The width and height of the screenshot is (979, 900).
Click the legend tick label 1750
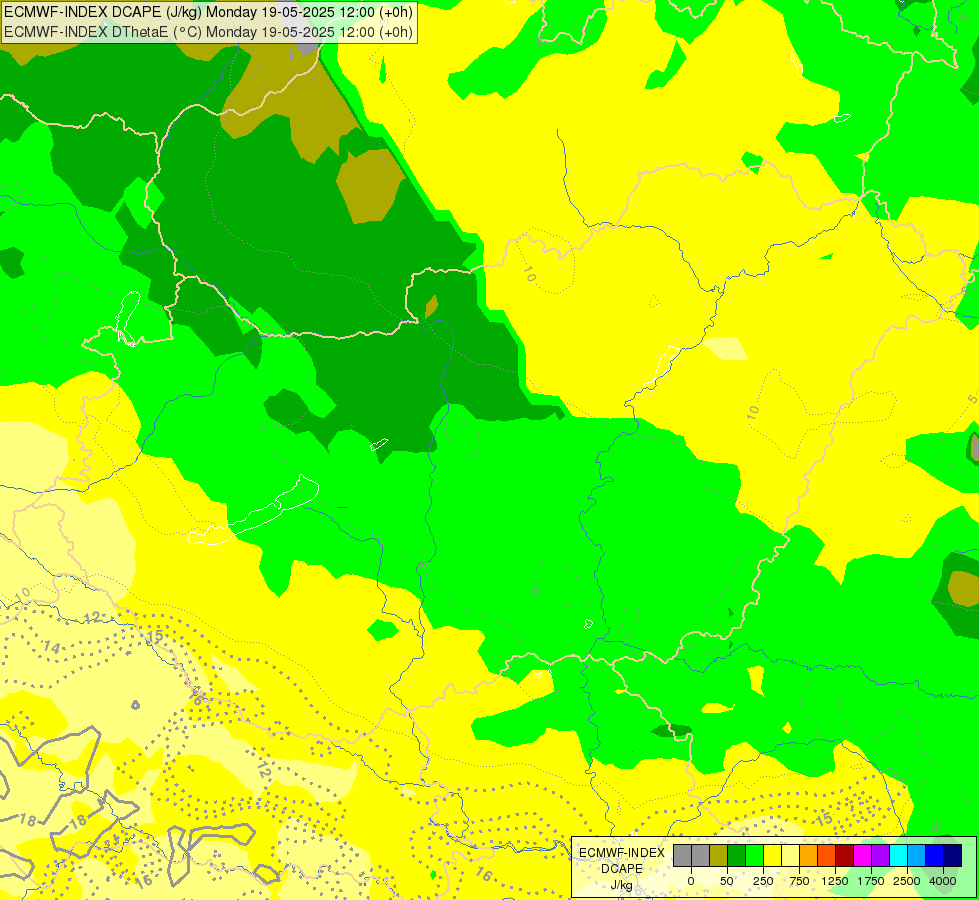tap(871, 881)
